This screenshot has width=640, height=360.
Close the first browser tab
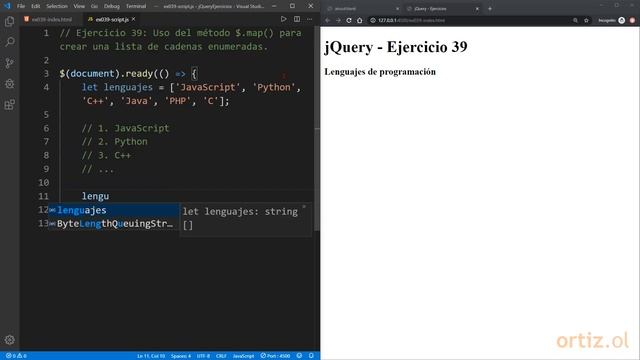click(398, 9)
